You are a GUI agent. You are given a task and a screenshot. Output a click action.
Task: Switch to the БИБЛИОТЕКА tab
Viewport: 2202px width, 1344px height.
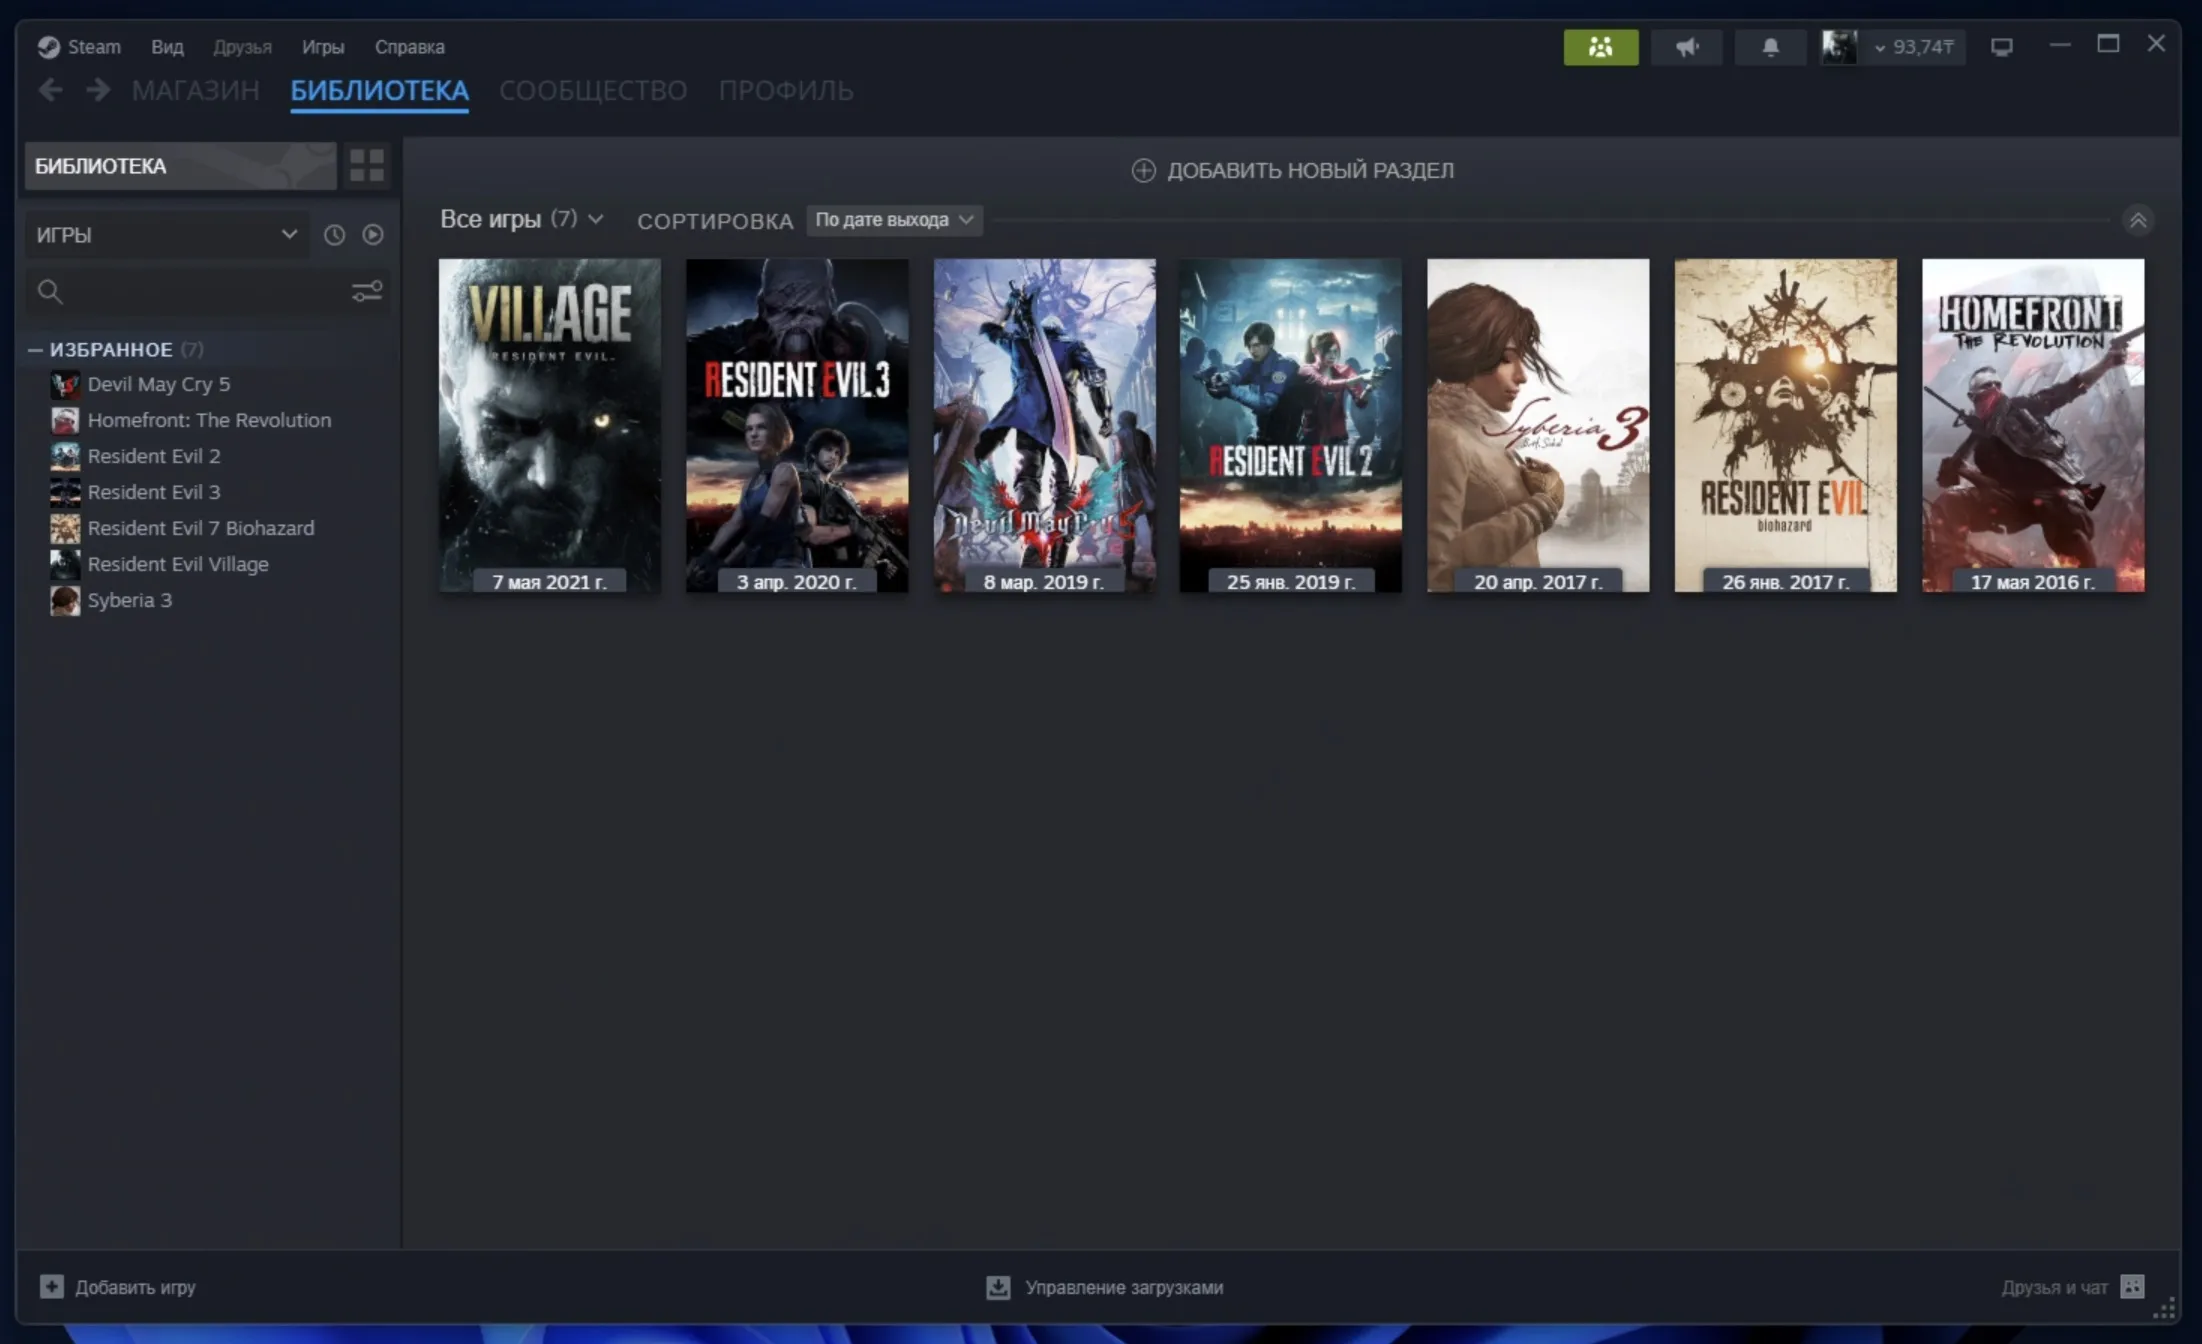click(380, 91)
